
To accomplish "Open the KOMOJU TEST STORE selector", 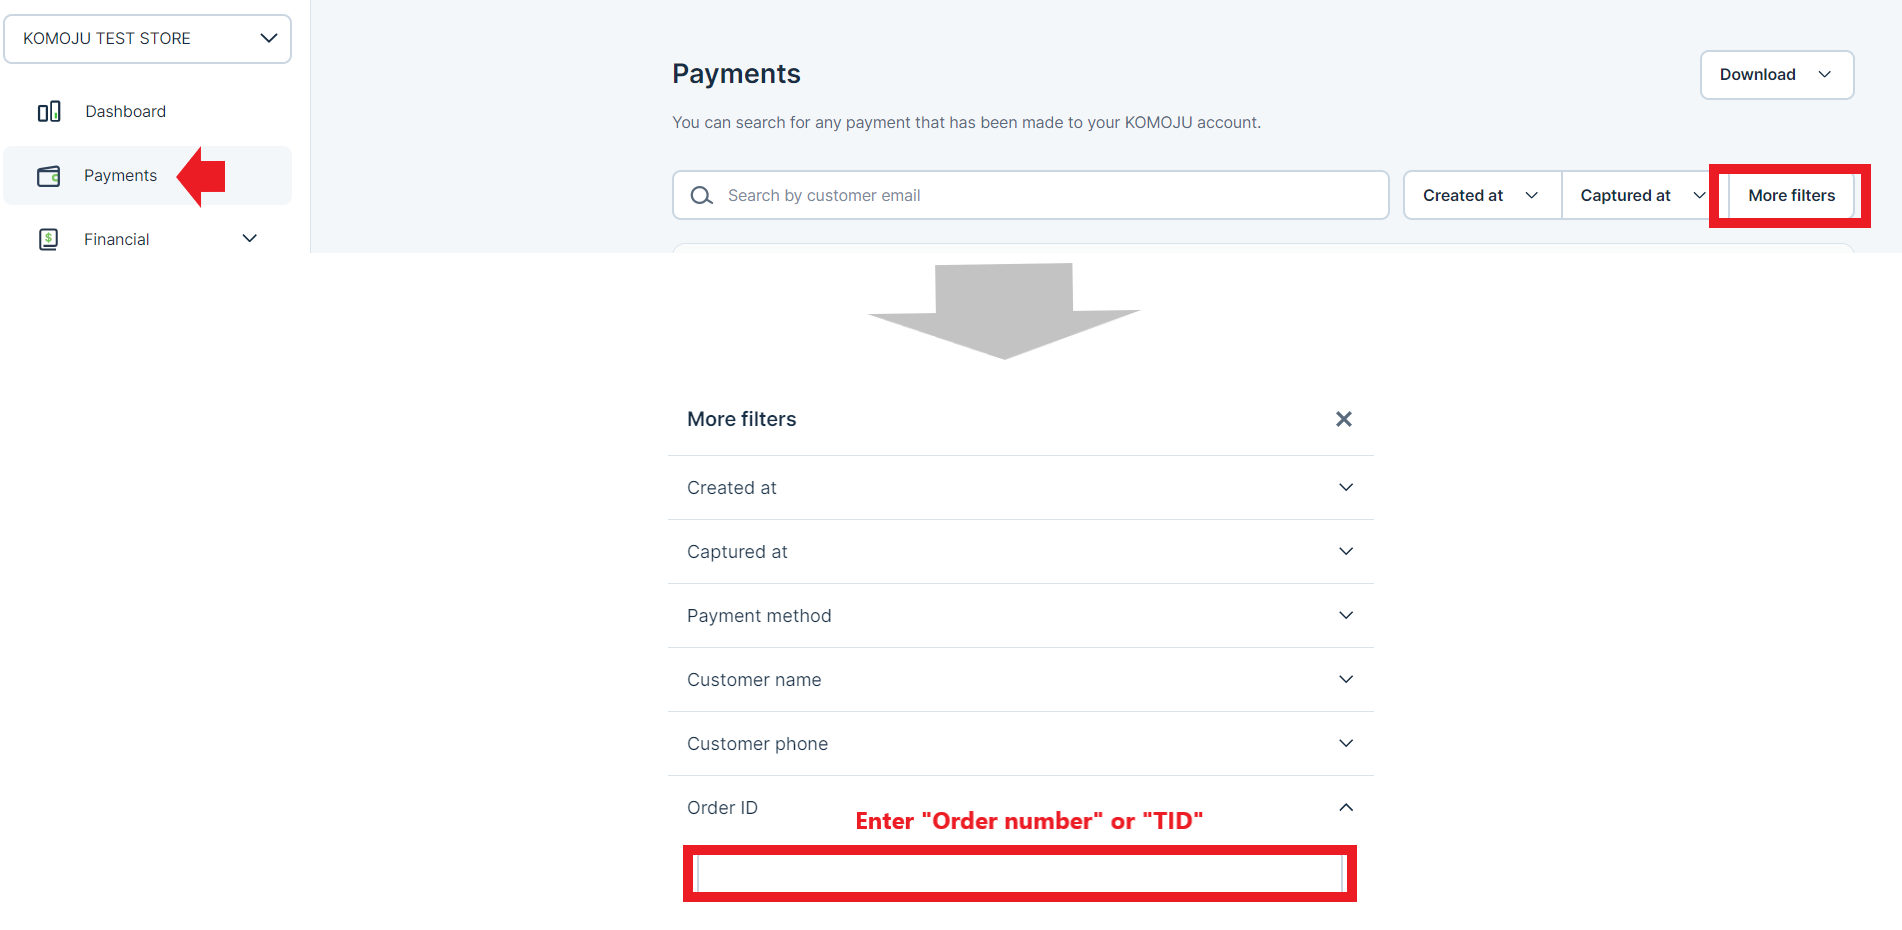I will (148, 39).
